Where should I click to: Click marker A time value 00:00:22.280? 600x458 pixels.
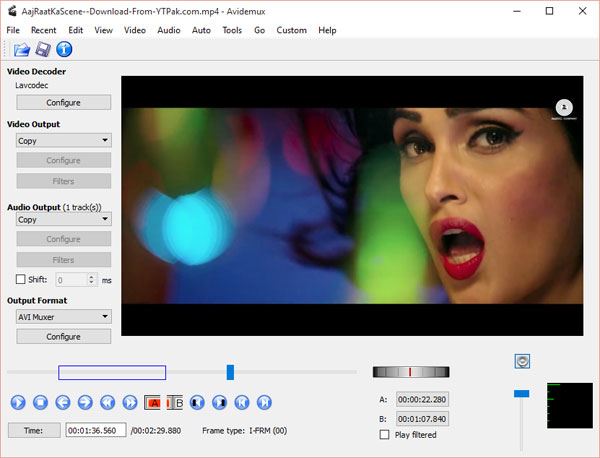pyautogui.click(x=422, y=399)
